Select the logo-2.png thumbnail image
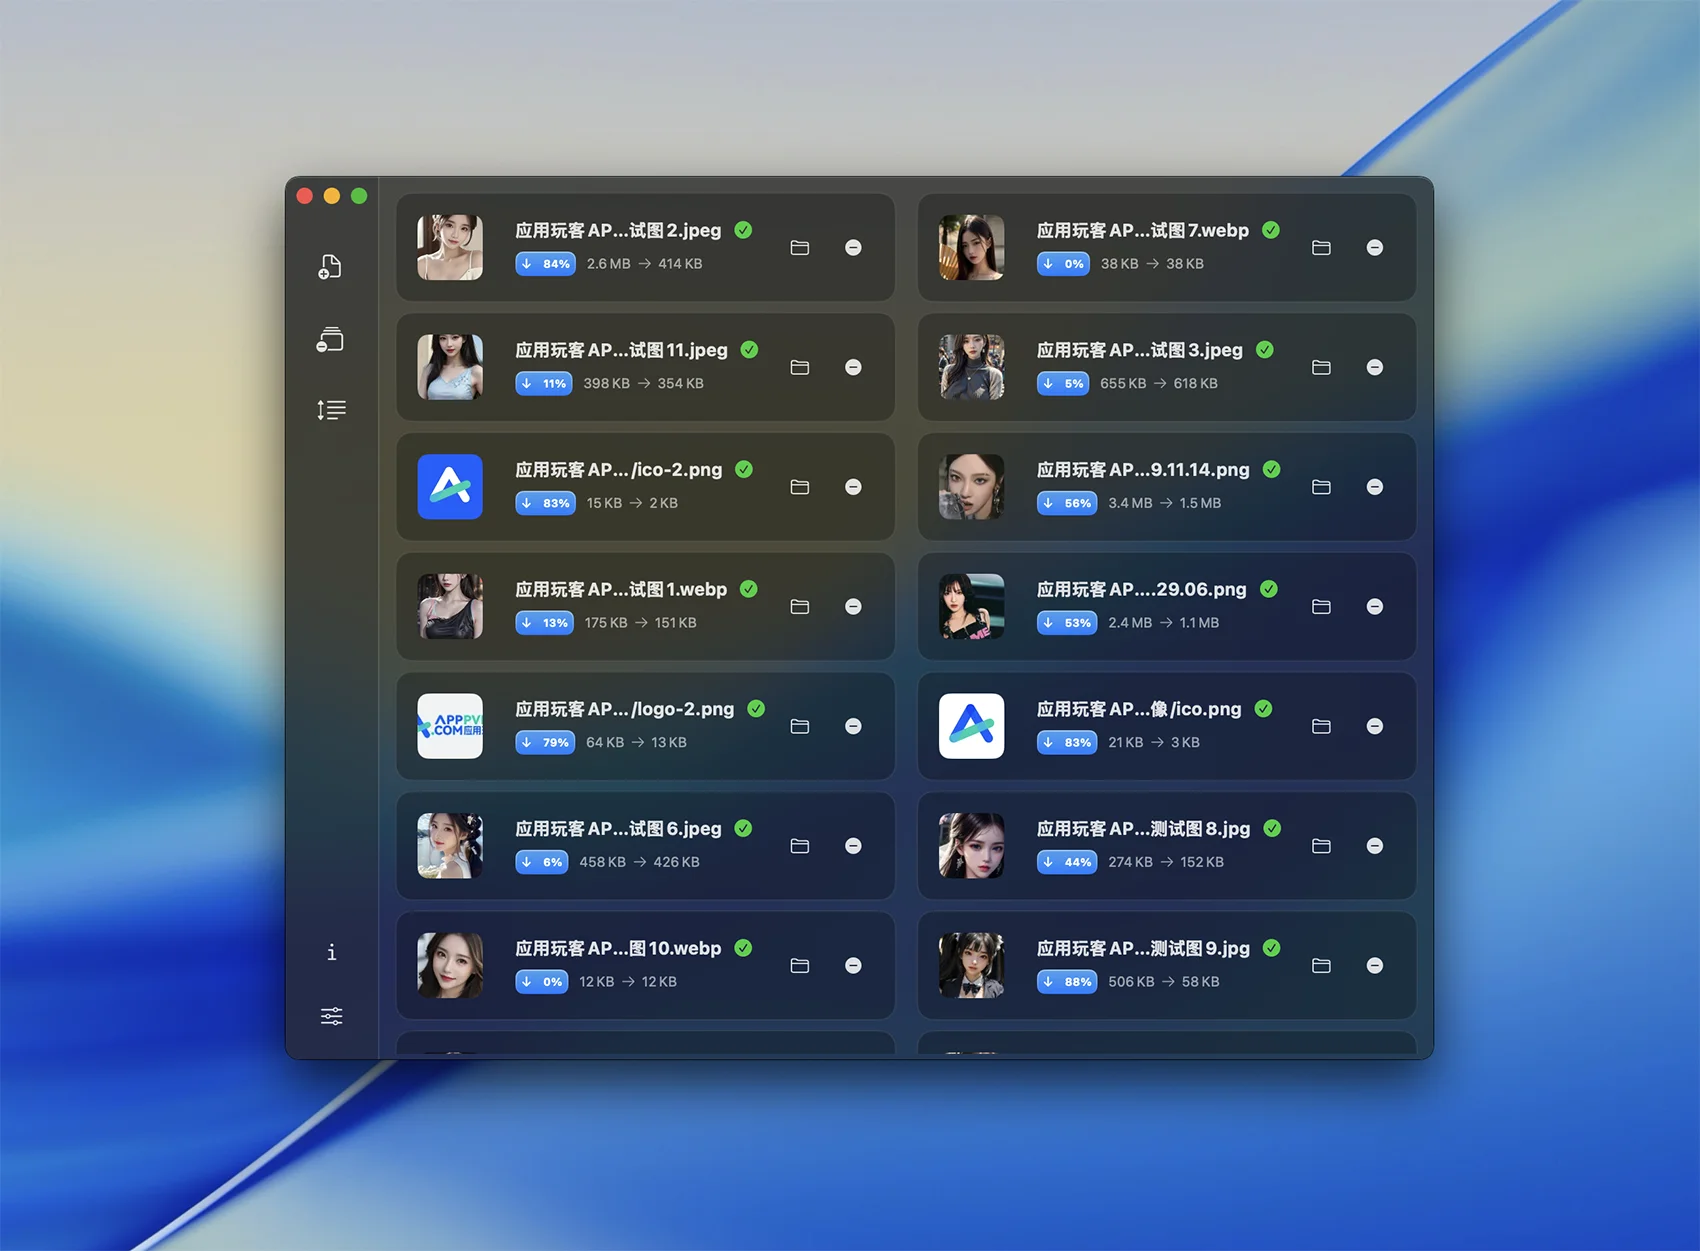 [450, 726]
